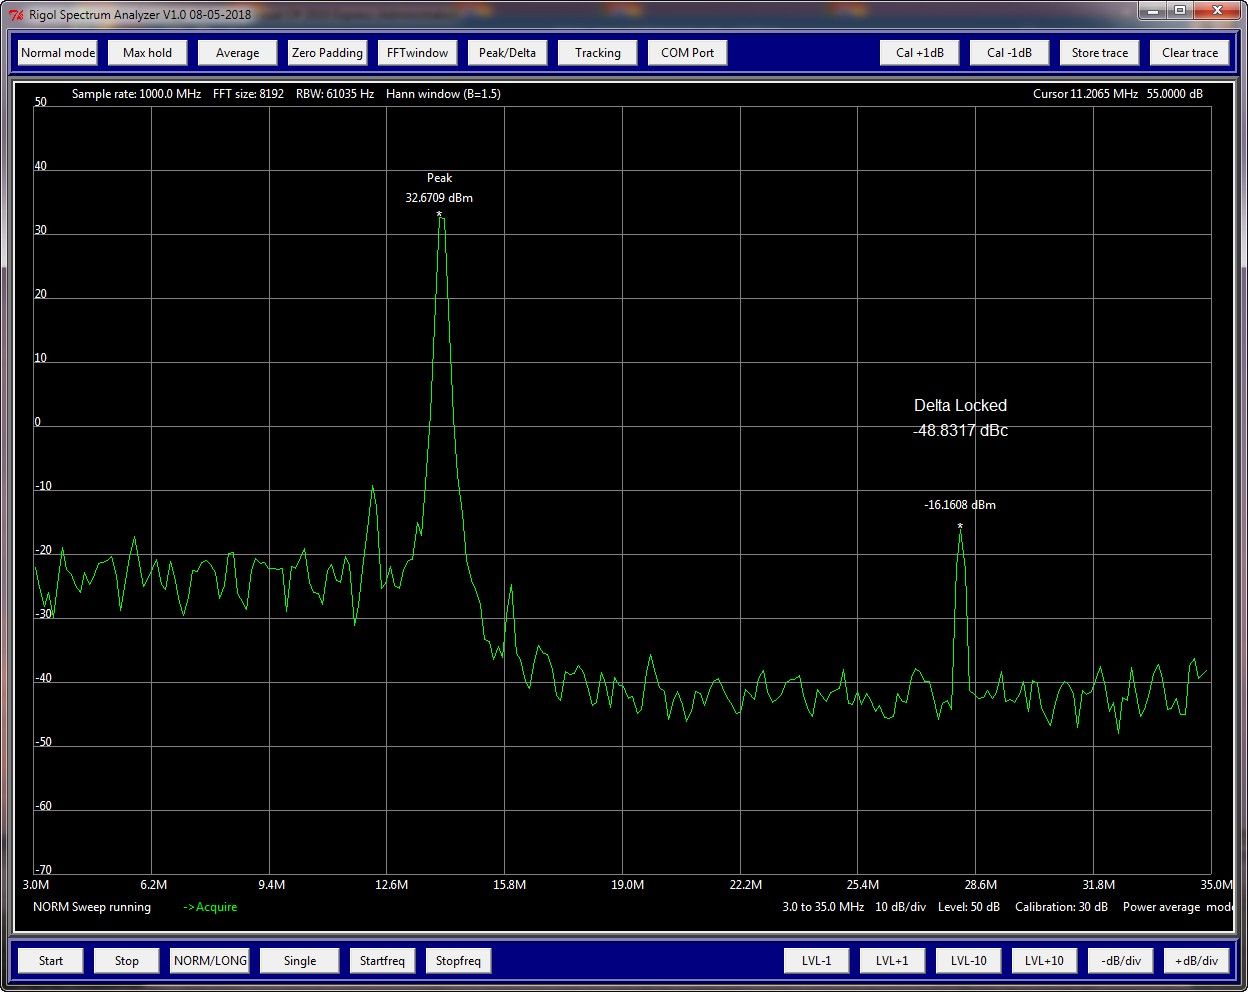The width and height of the screenshot is (1248, 992).
Task: Store the current trace
Action: 1099,52
